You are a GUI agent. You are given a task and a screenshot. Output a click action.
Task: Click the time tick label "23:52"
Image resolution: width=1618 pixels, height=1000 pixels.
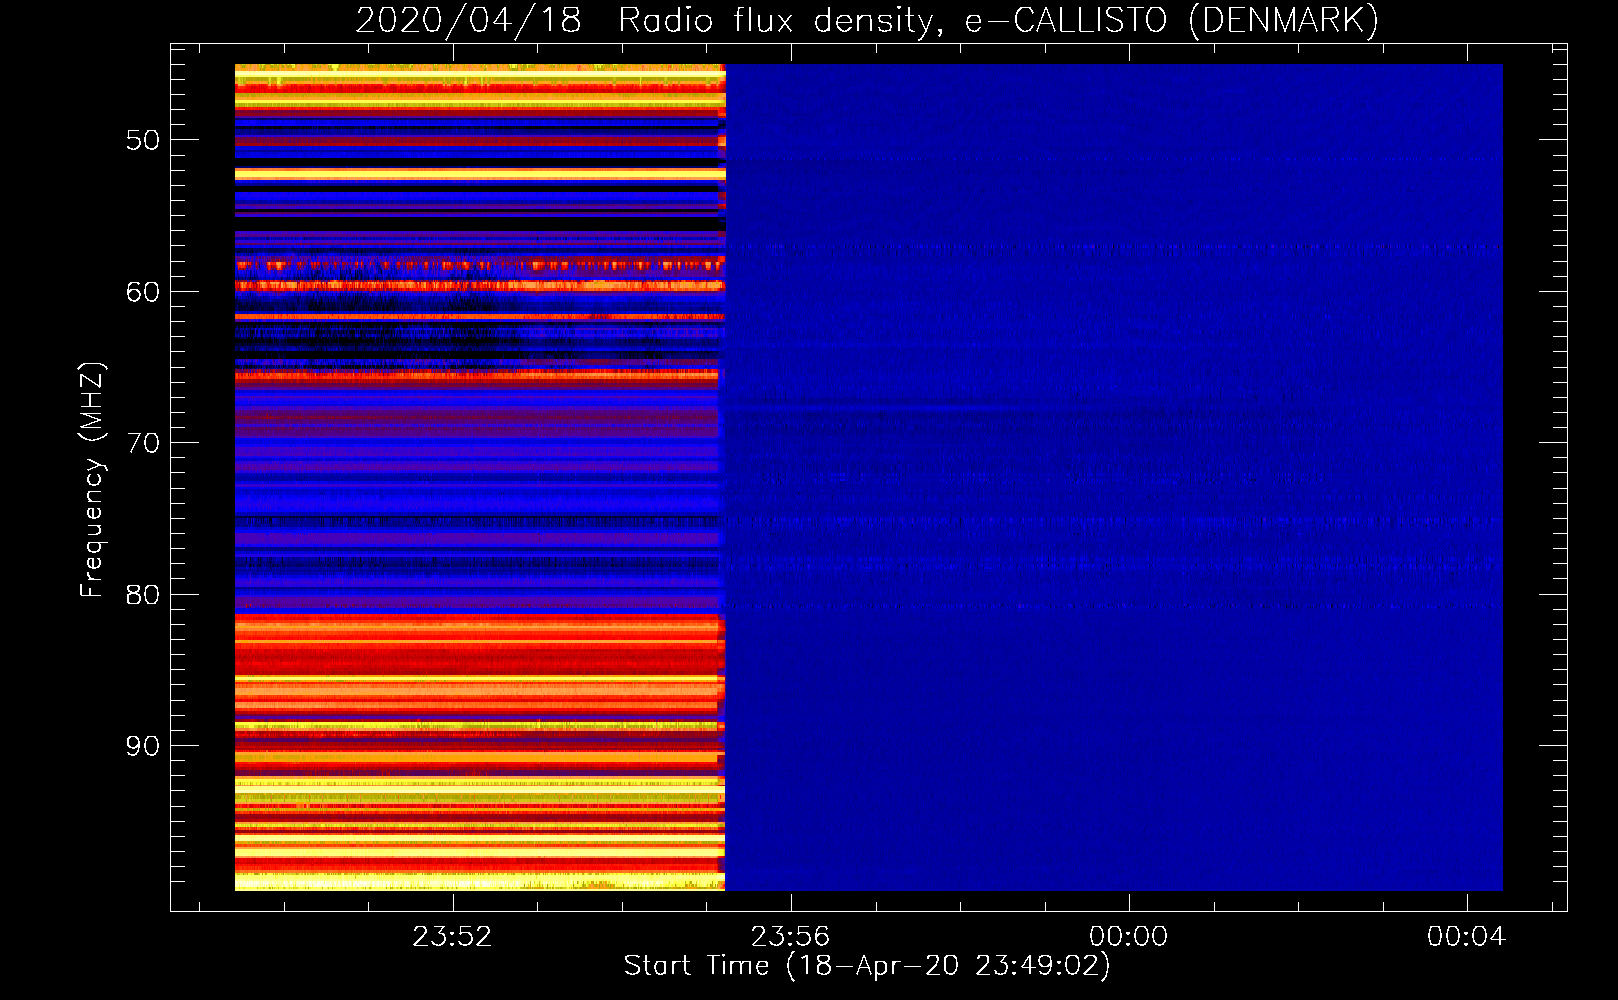[453, 937]
